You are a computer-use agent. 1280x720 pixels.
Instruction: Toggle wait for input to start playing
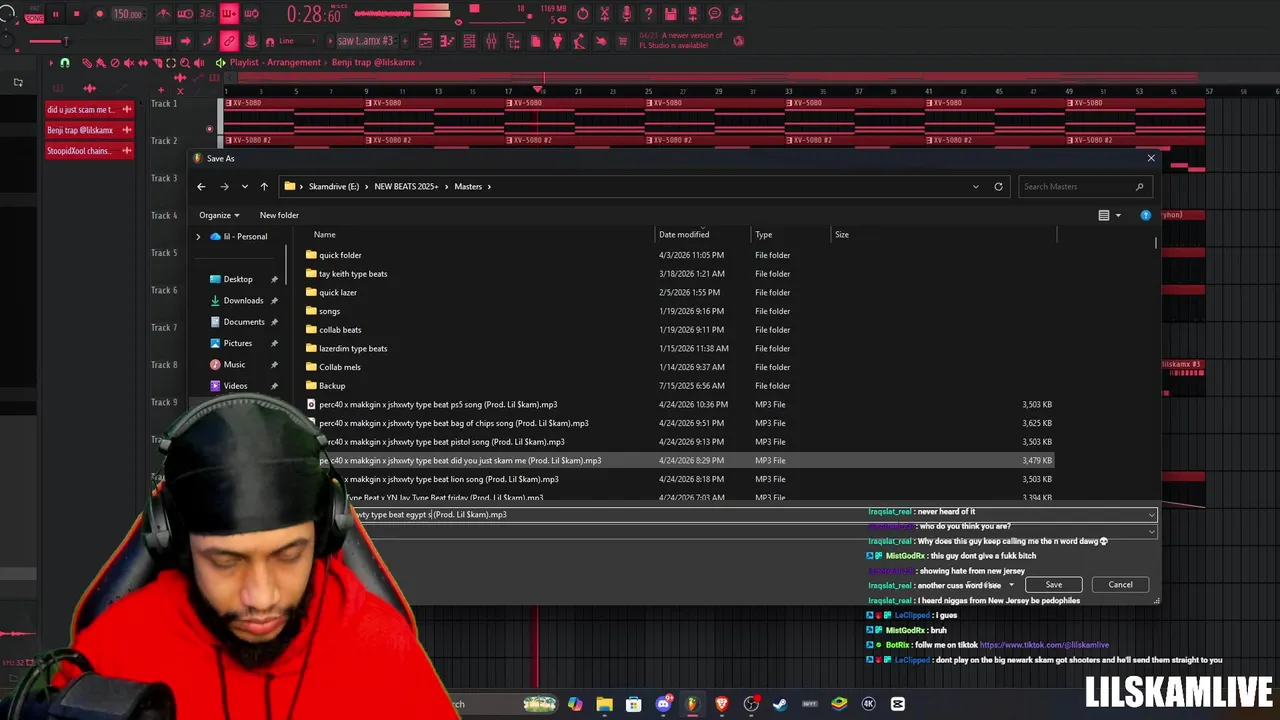(x=186, y=14)
